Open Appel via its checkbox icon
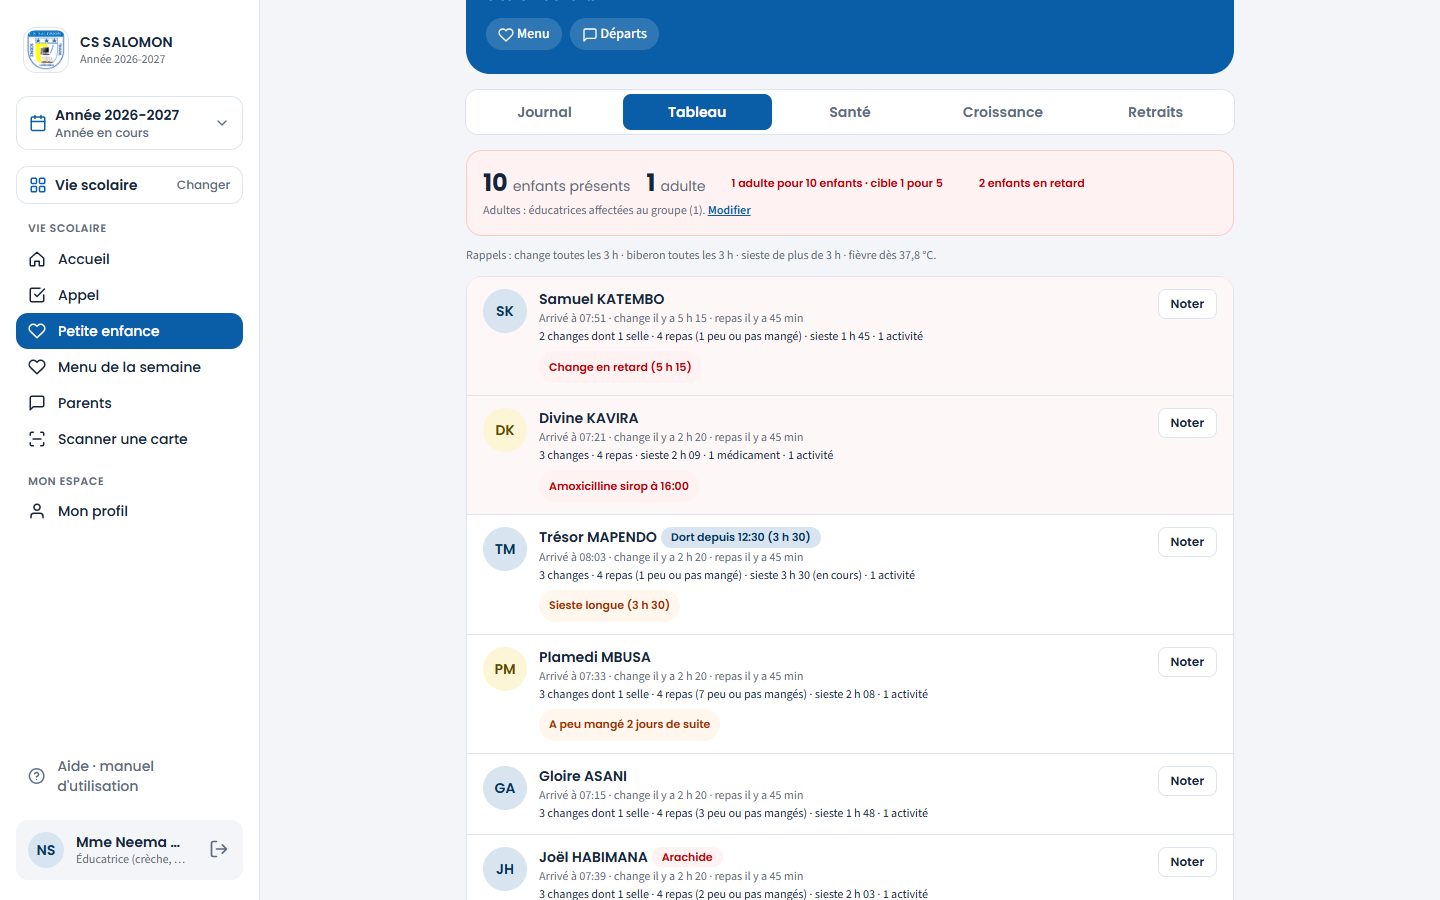1440x900 pixels. click(37, 295)
